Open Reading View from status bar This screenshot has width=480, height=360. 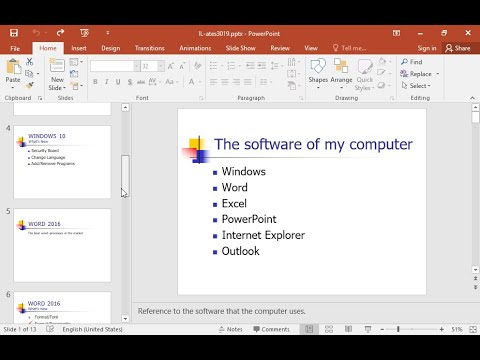(348, 329)
